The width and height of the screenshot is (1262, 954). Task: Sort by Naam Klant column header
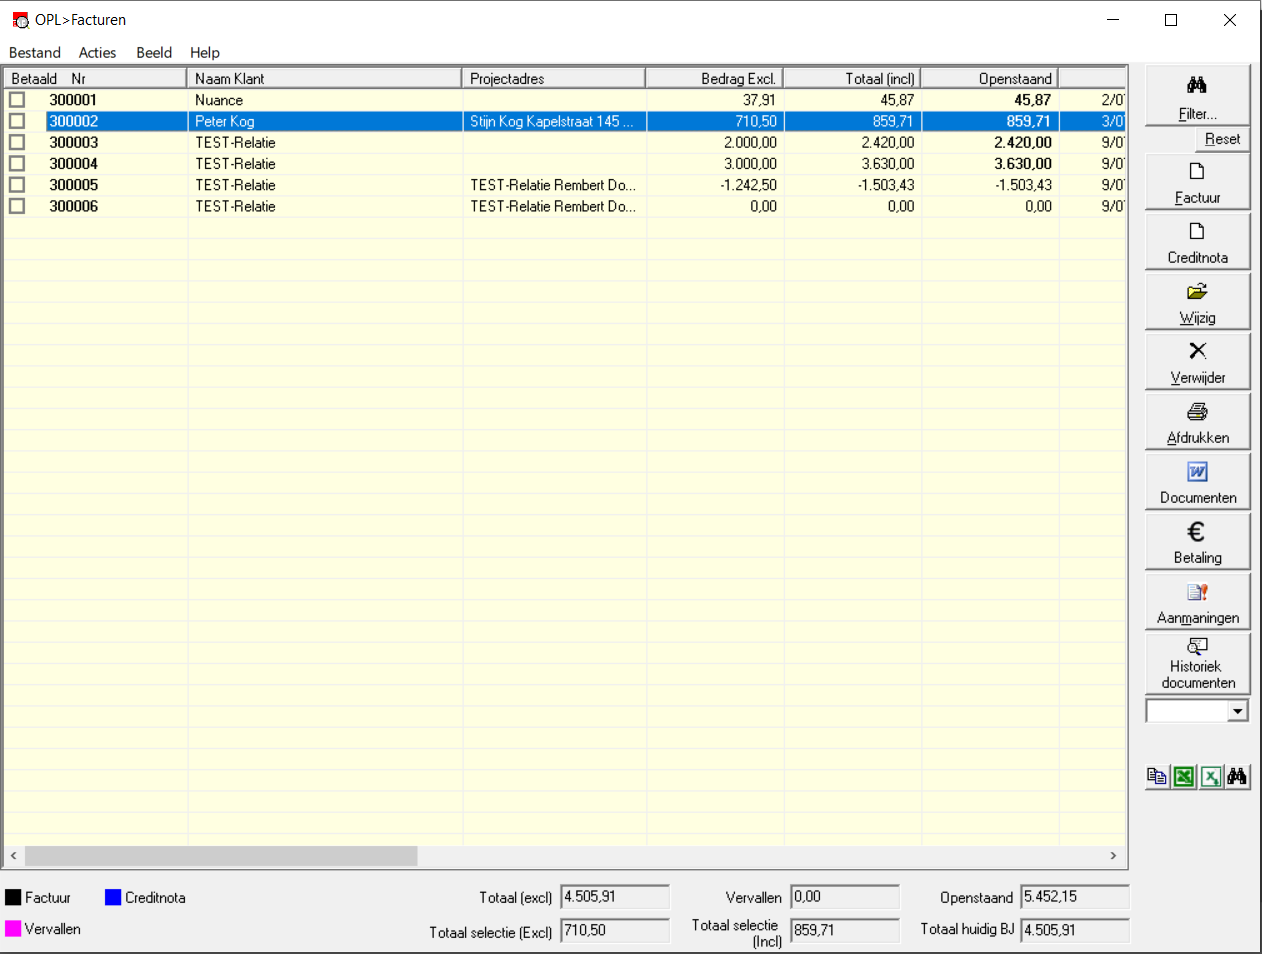pyautogui.click(x=324, y=78)
